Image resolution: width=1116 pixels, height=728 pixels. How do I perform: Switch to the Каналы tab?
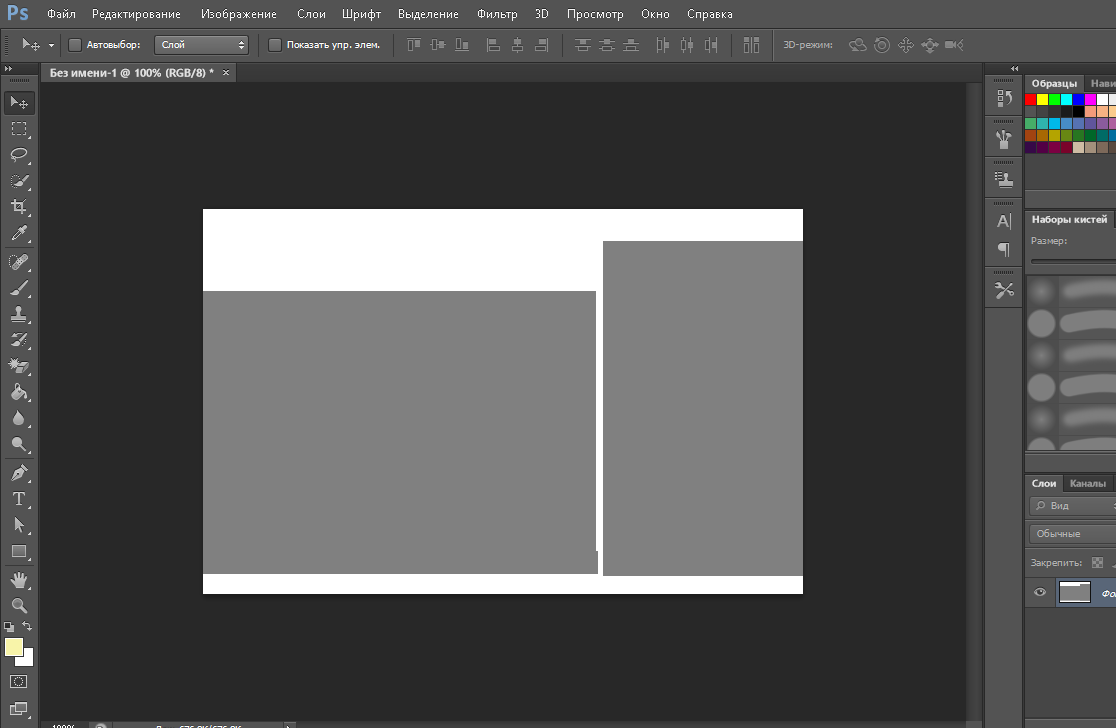tap(1087, 483)
